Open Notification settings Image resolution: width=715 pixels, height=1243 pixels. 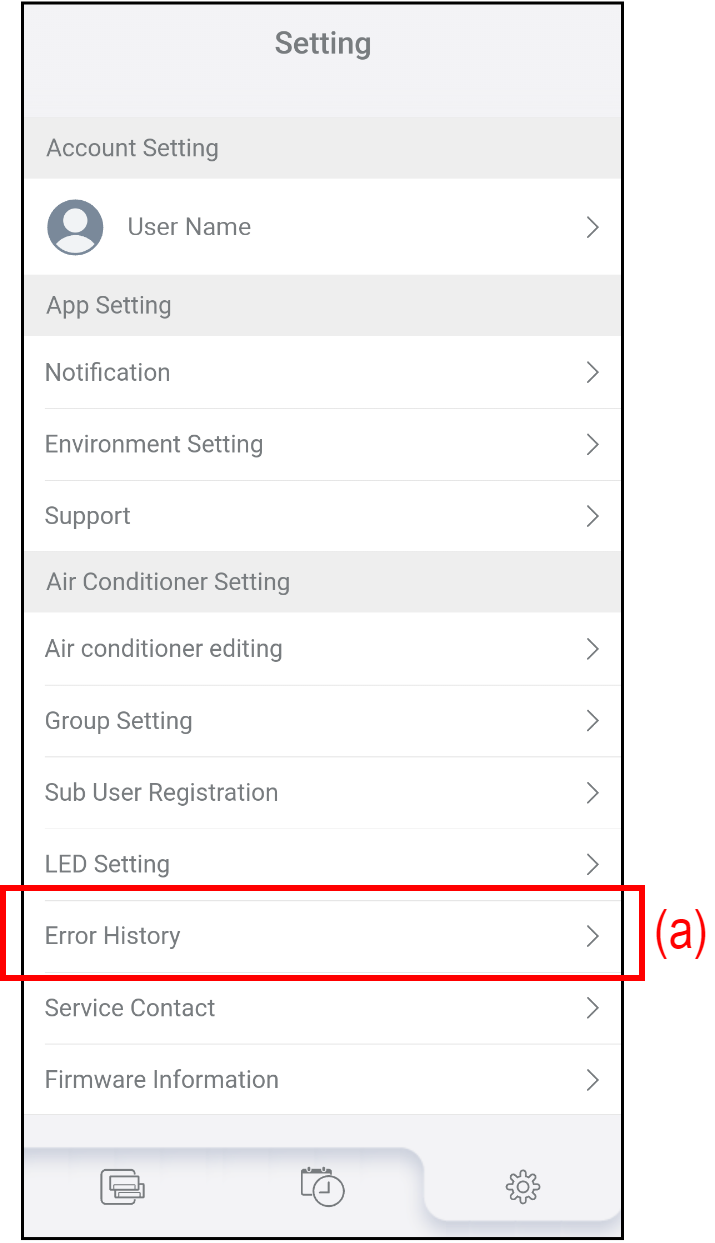click(108, 373)
